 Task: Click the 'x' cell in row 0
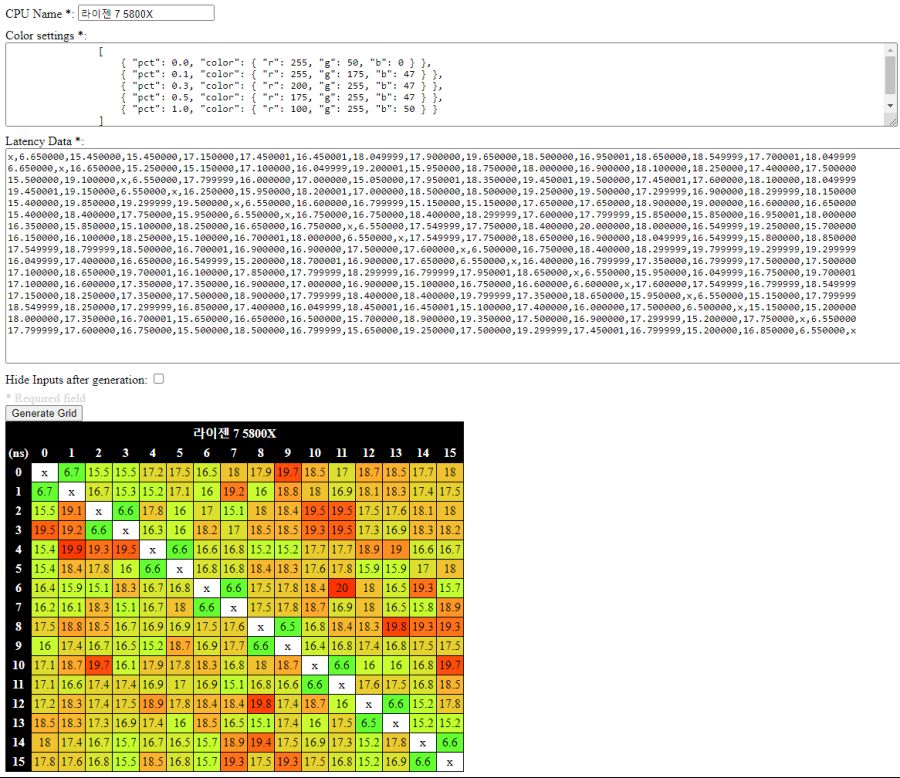44,473
